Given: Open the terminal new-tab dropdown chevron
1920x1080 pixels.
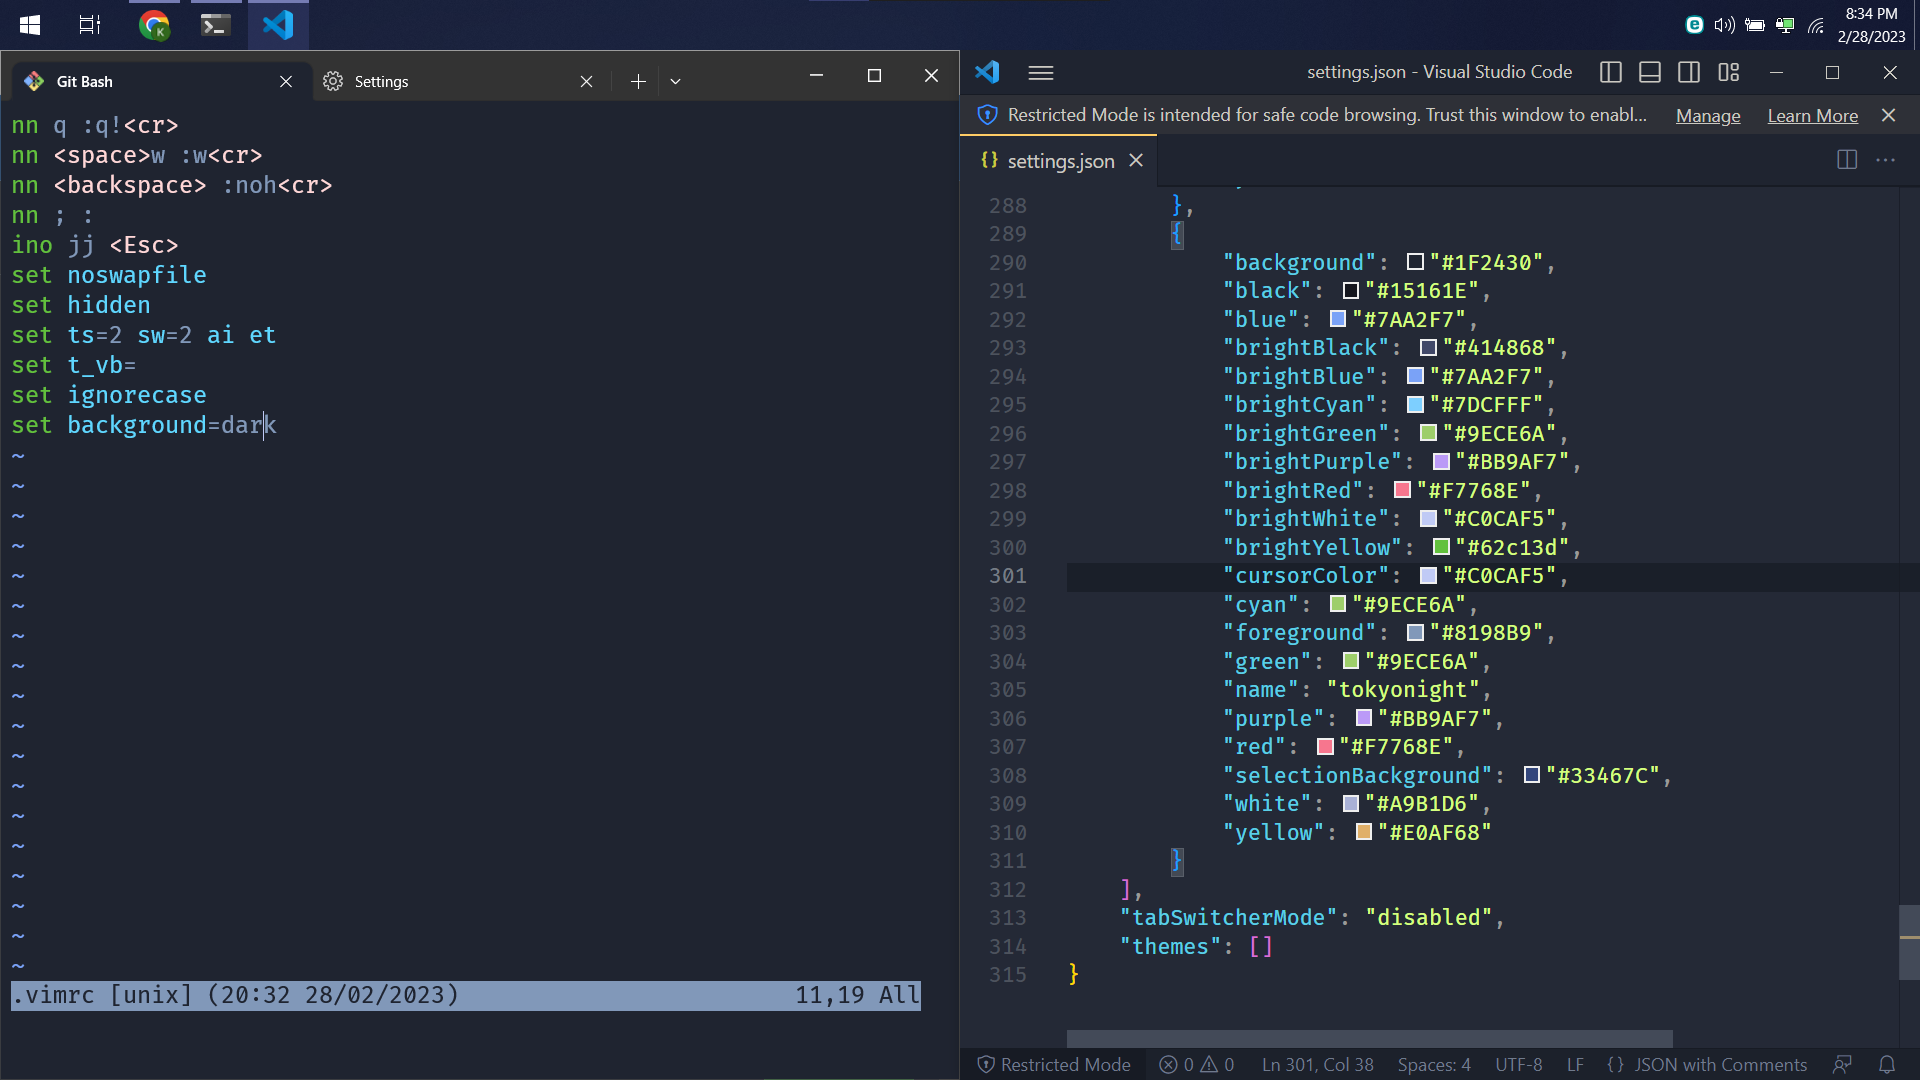Looking at the screenshot, I should (676, 81).
